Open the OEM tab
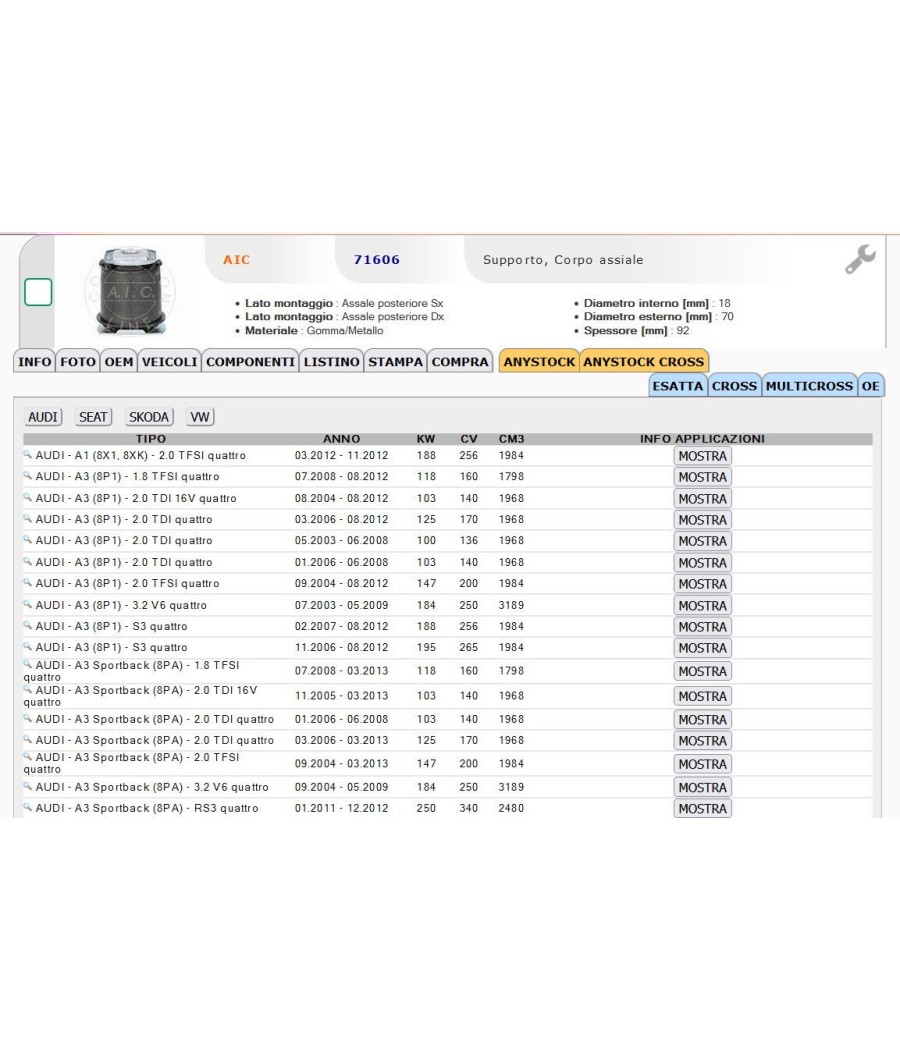The width and height of the screenshot is (900, 1050). 119,362
